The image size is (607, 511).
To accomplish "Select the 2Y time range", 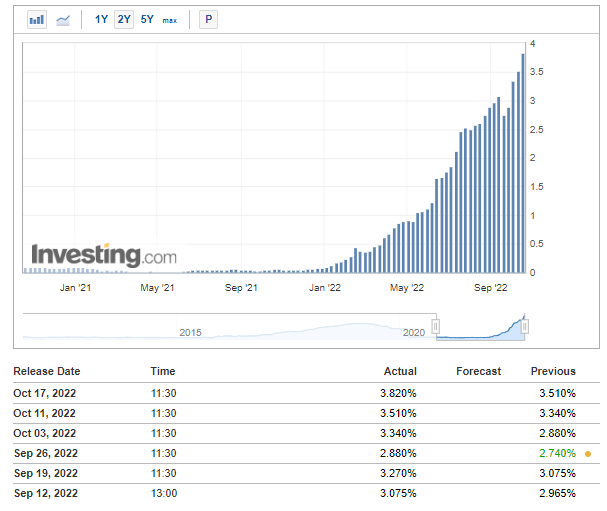I will 124,19.
